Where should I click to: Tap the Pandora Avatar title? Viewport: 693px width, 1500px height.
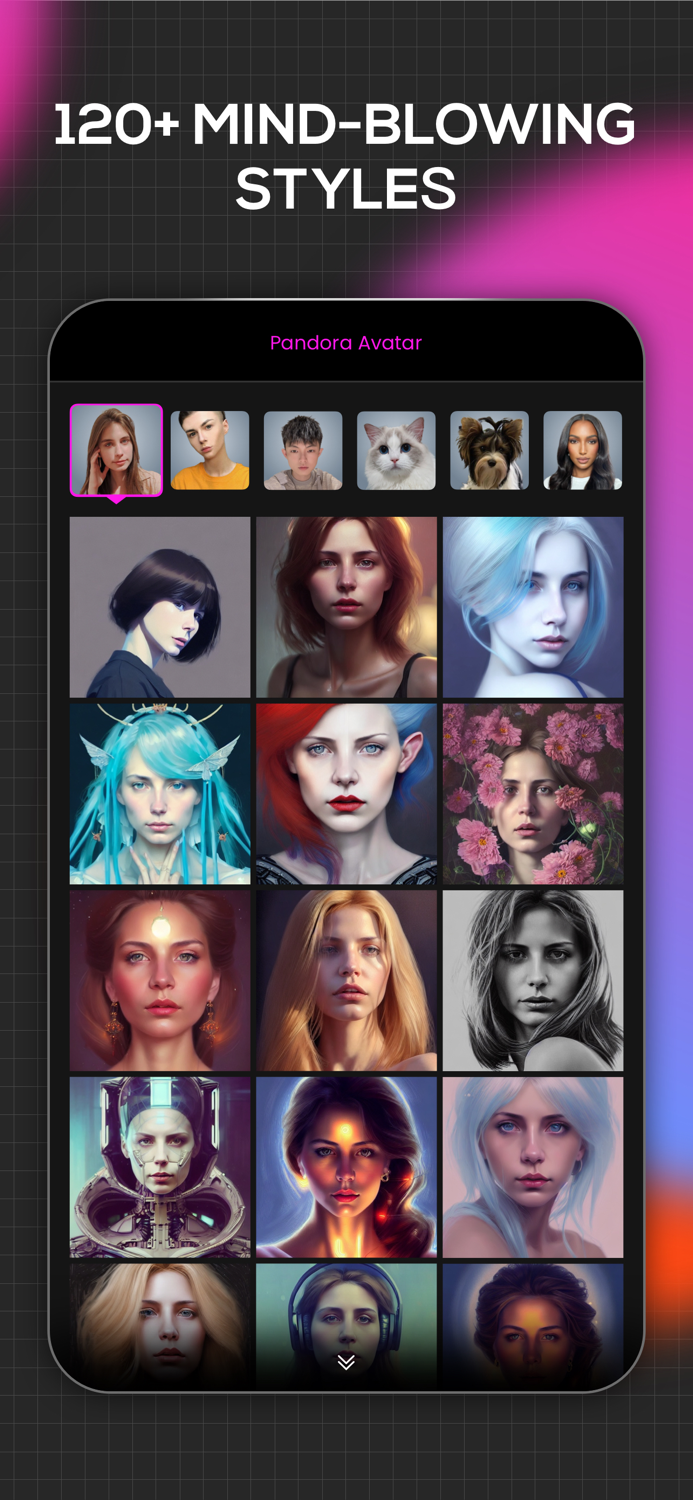[346, 343]
